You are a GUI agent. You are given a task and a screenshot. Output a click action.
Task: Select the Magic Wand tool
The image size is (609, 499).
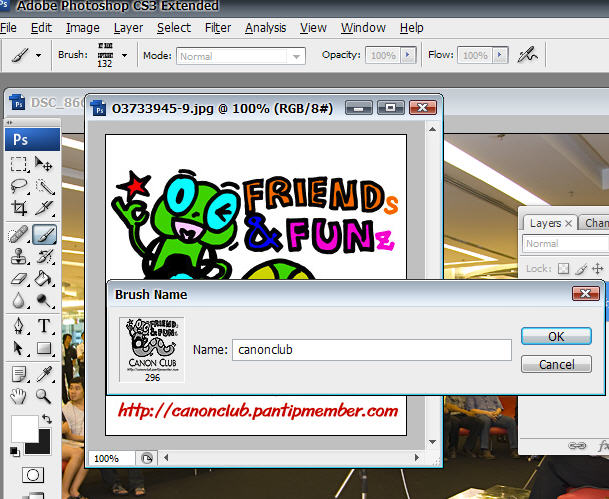pyautogui.click(x=44, y=186)
